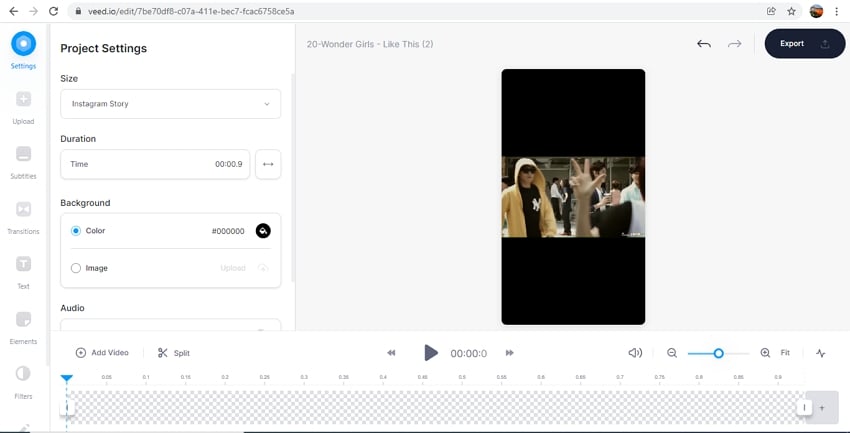This screenshot has height=433, width=850.
Task: Open the Transitions sidebar tab
Action: click(23, 217)
